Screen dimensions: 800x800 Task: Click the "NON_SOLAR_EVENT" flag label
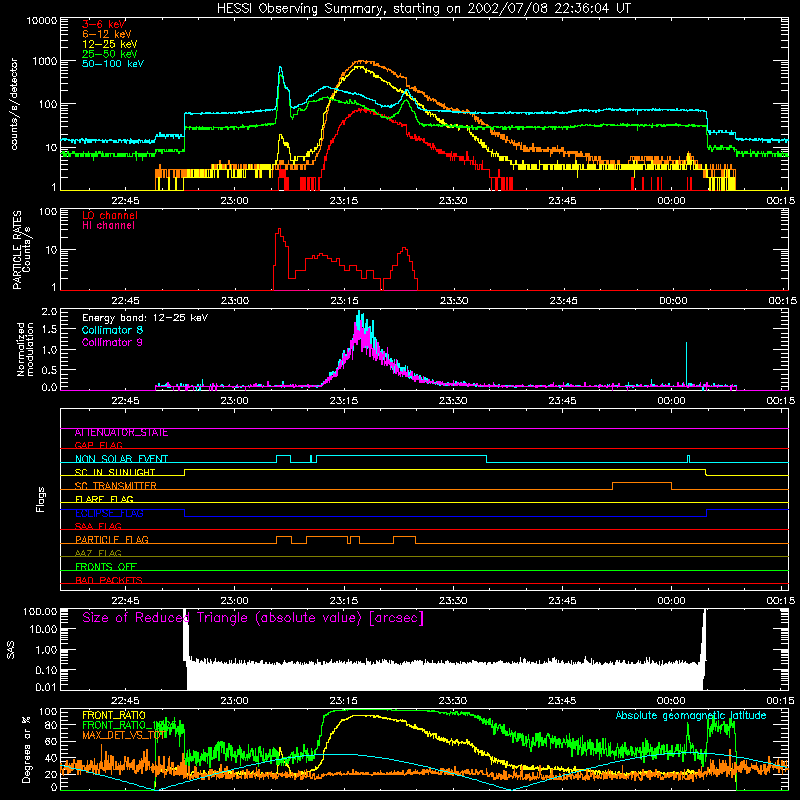tap(121, 459)
